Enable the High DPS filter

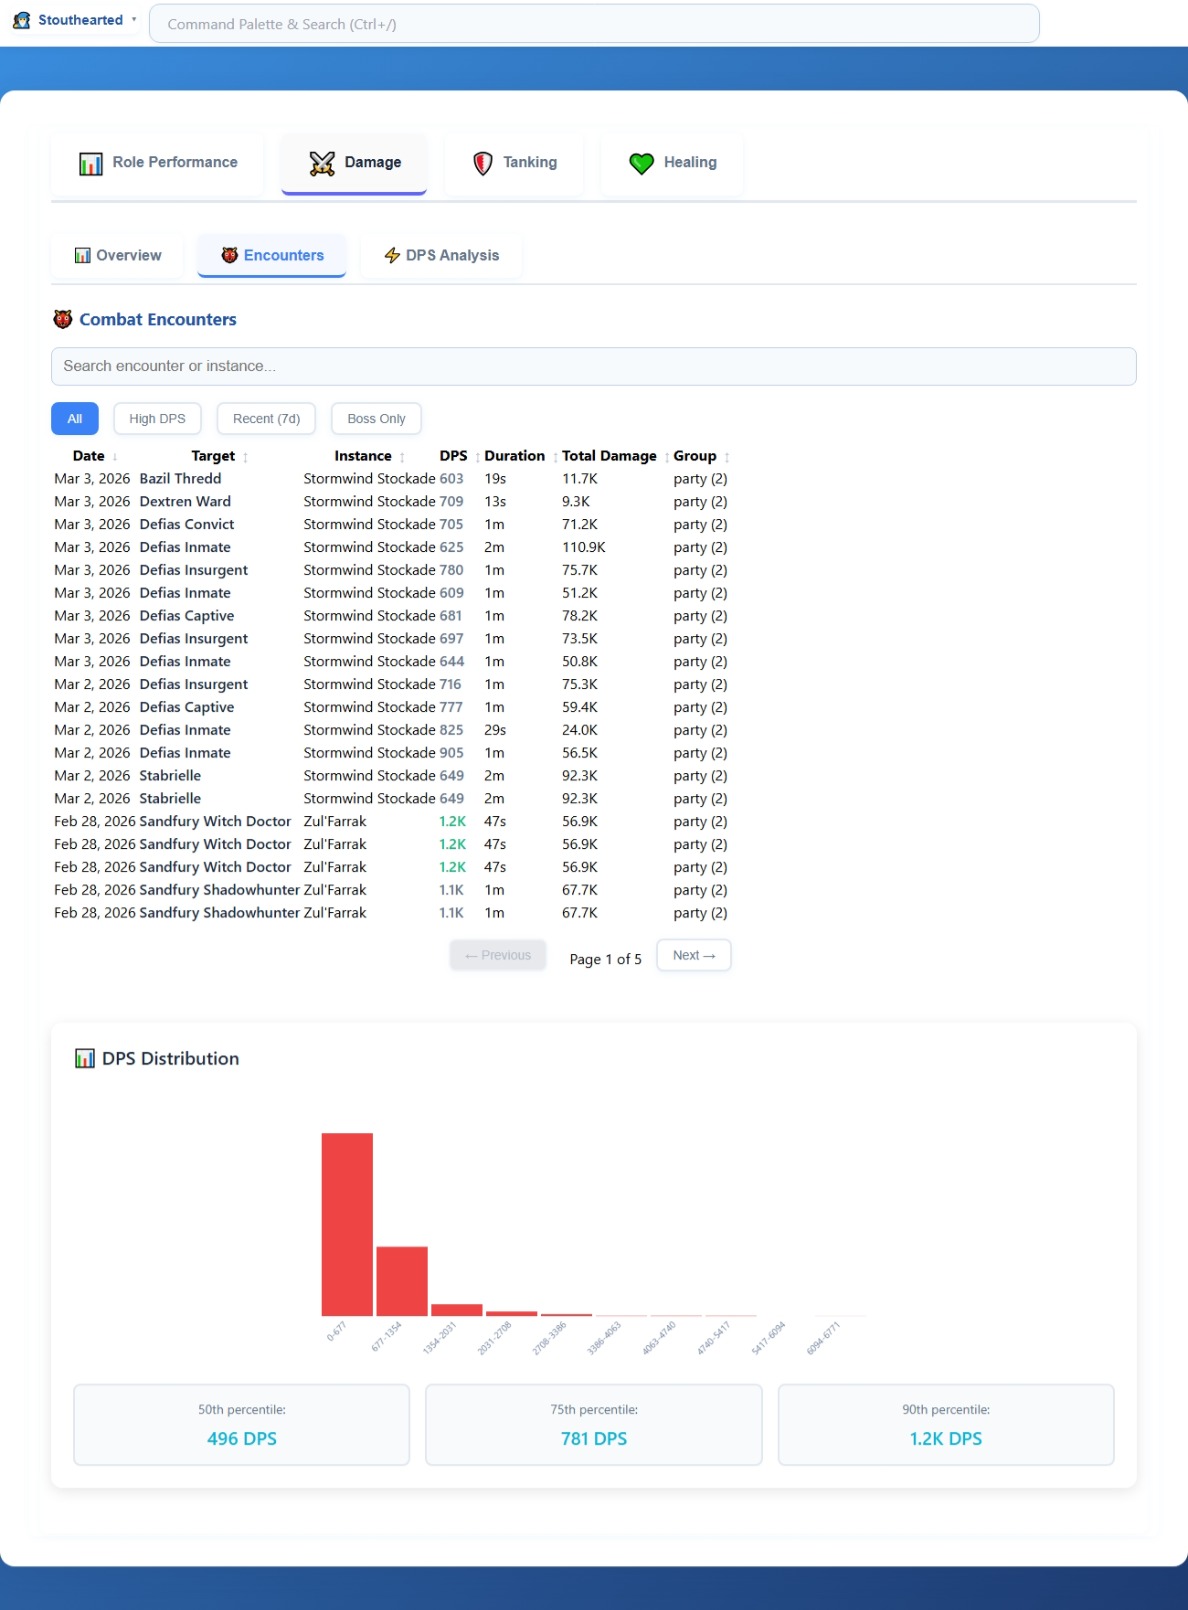coord(157,419)
